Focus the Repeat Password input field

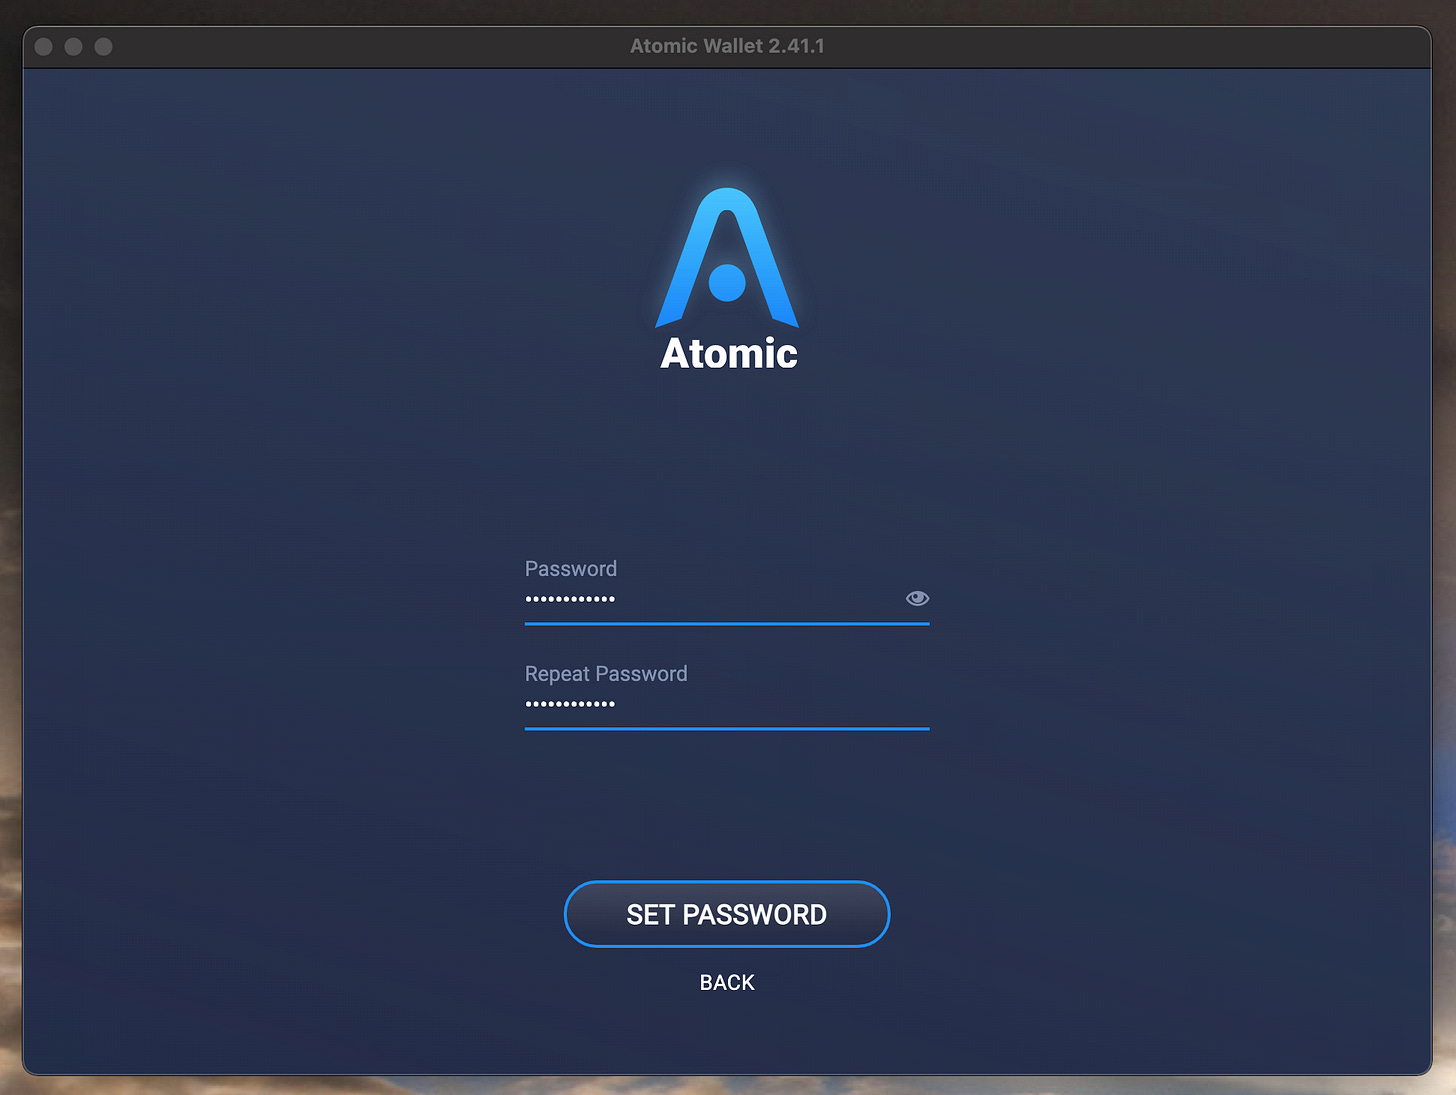click(x=727, y=704)
